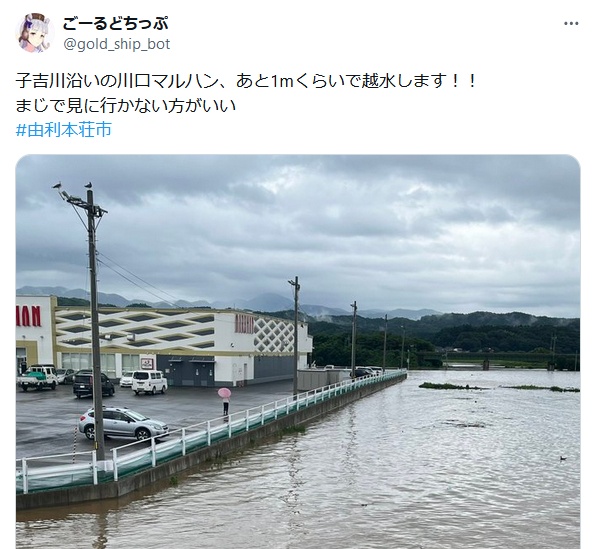
Task: Open the @gold_ship_bot handle link
Action: [x=116, y=44]
